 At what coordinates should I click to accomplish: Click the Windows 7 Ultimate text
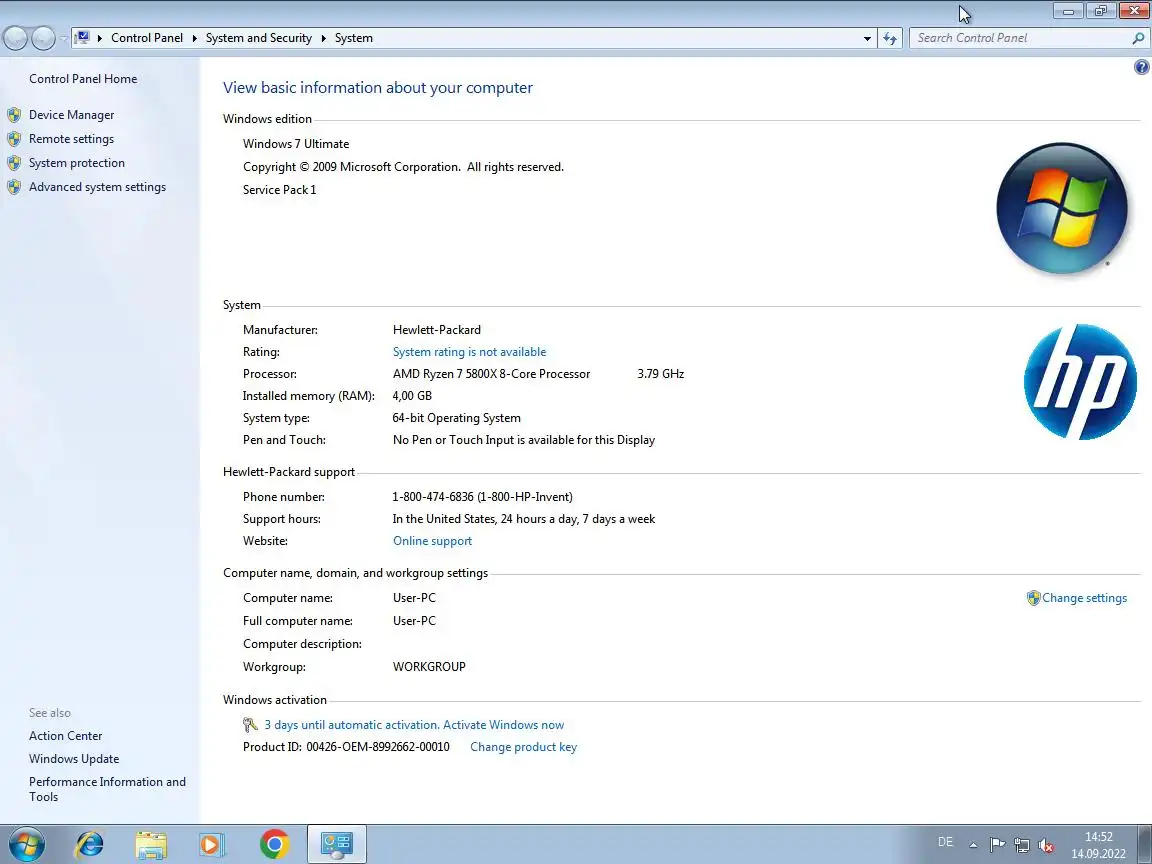click(x=296, y=144)
